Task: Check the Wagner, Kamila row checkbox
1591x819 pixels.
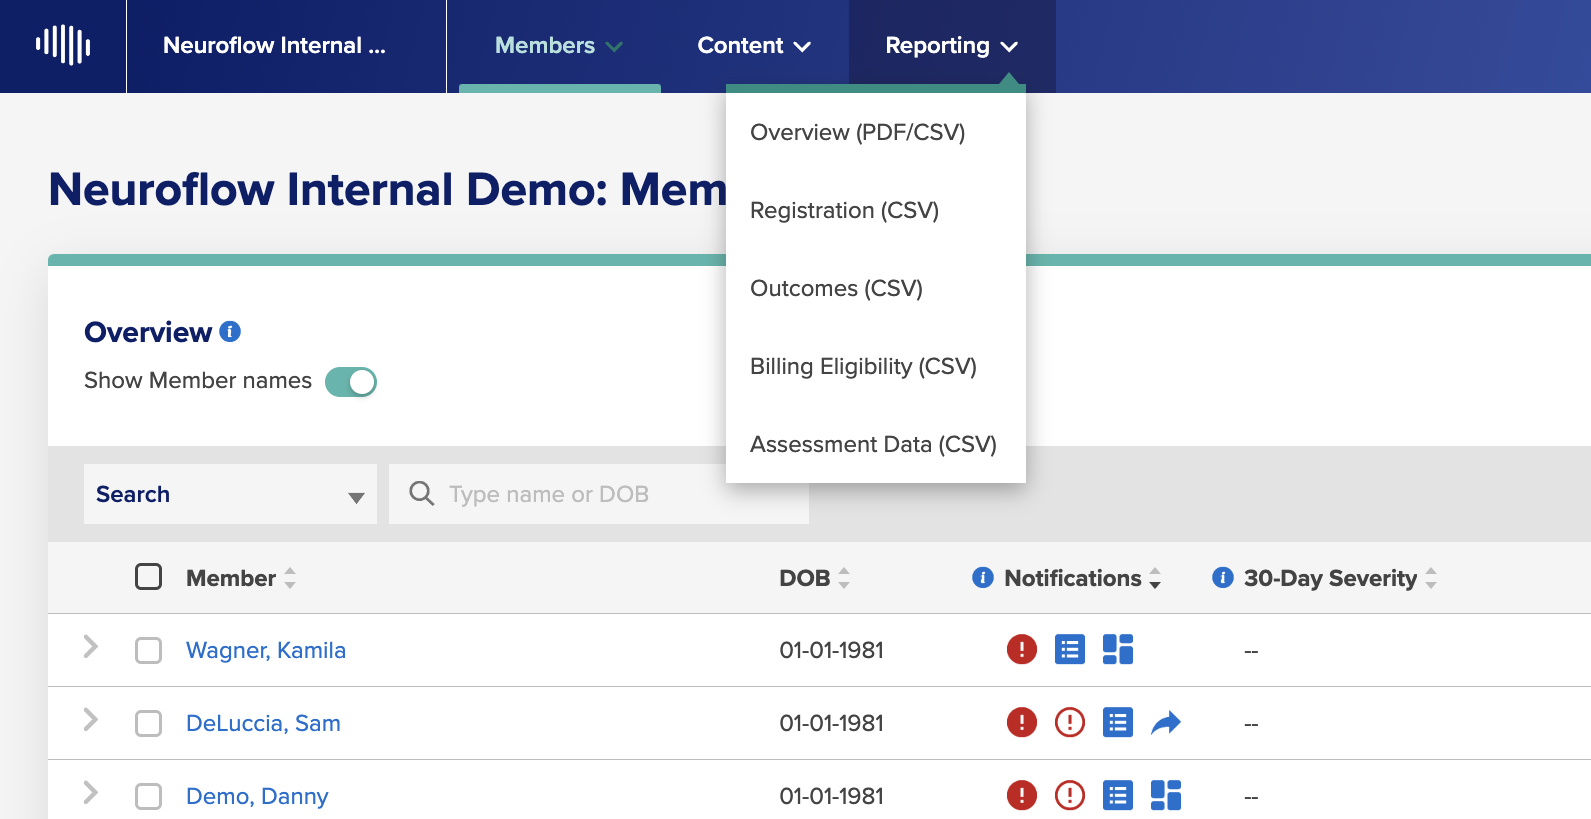Action: 148,650
